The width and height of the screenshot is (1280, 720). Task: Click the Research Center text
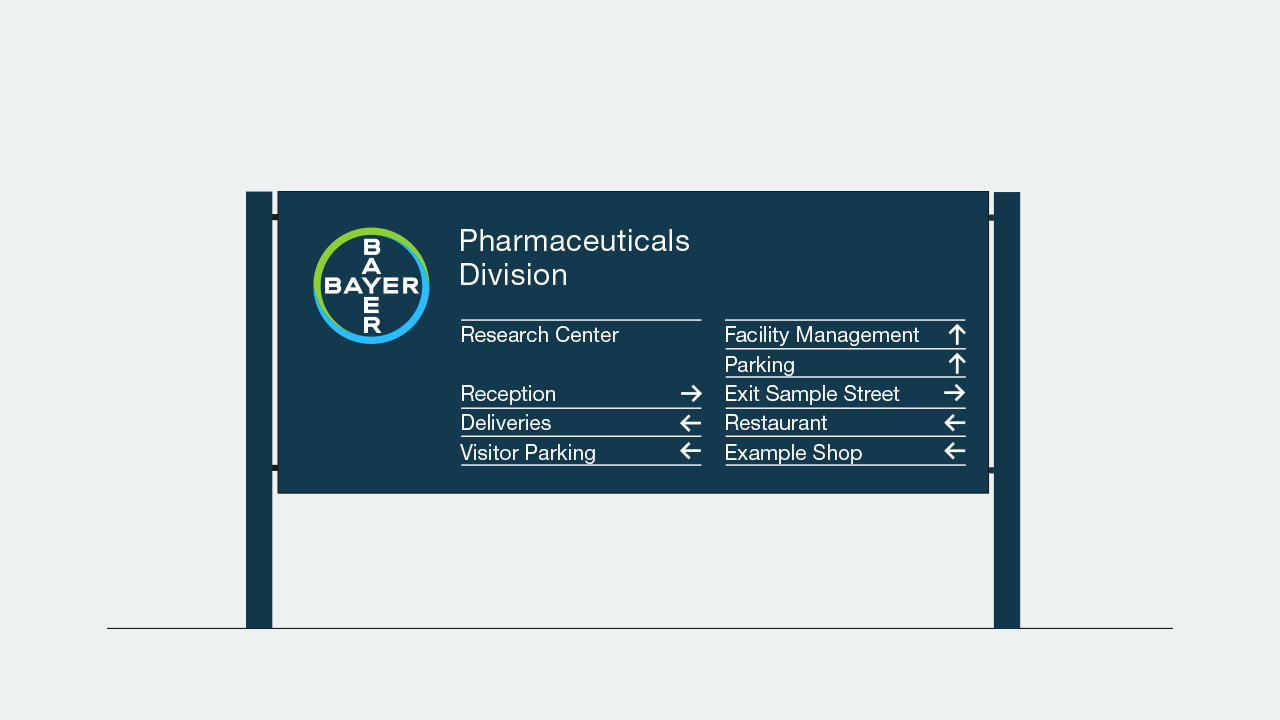tap(540, 335)
